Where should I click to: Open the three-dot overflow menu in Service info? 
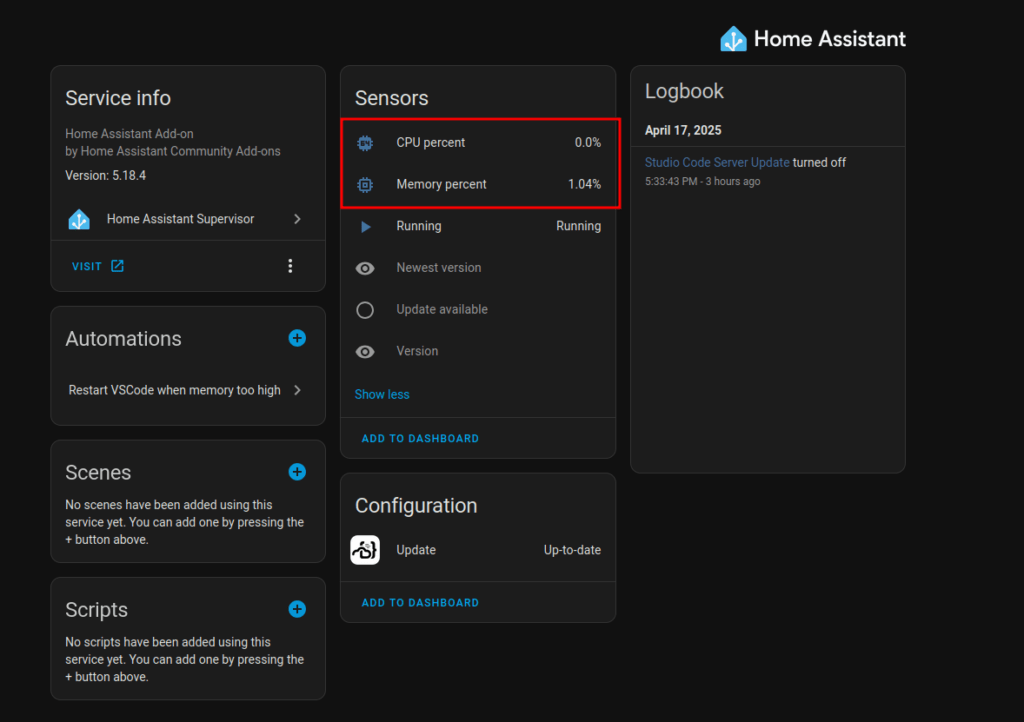point(290,266)
